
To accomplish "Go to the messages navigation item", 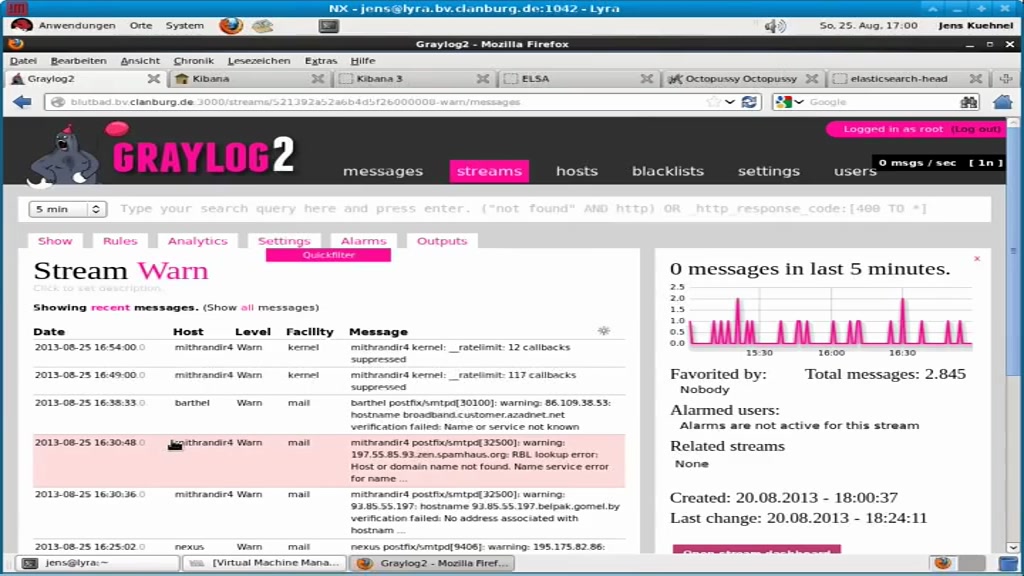I will click(x=383, y=171).
